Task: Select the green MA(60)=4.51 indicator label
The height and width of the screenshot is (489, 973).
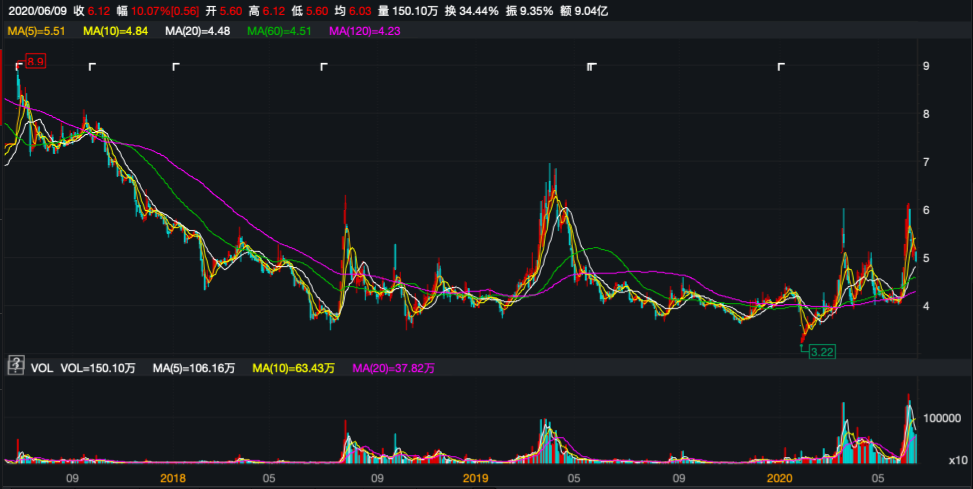Action: pyautogui.click(x=279, y=31)
